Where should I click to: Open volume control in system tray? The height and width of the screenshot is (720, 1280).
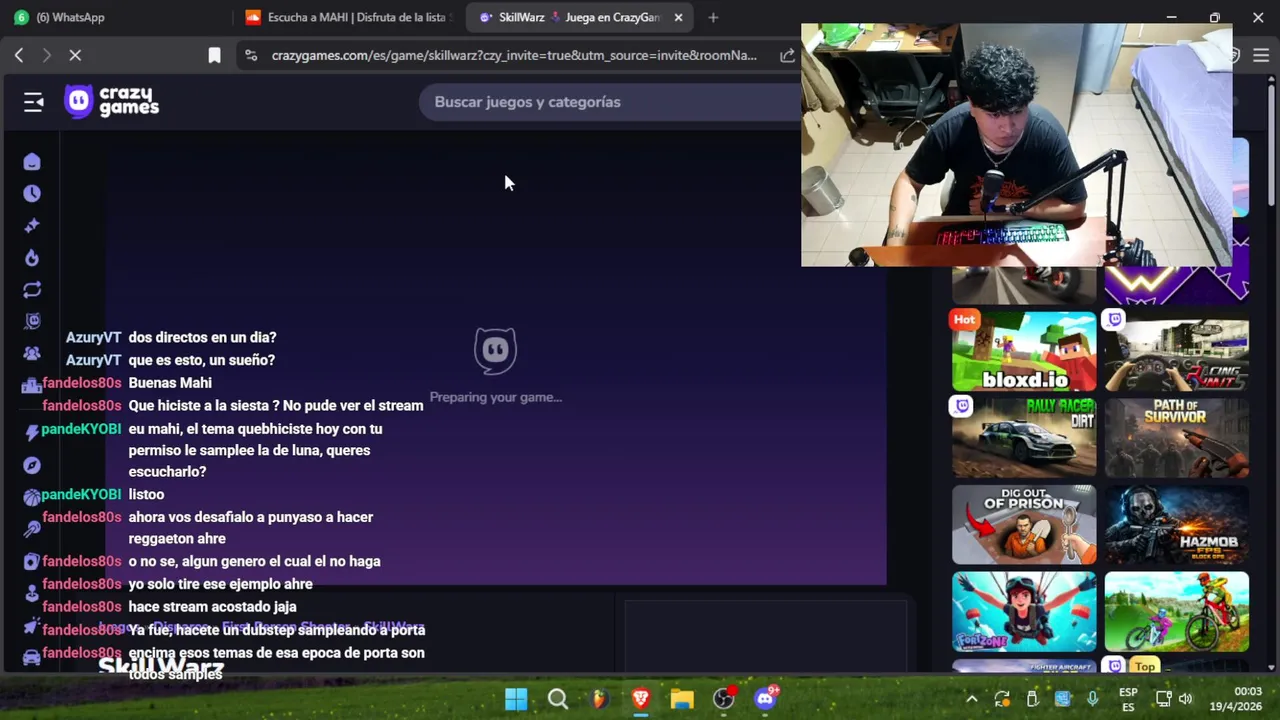(1186, 699)
